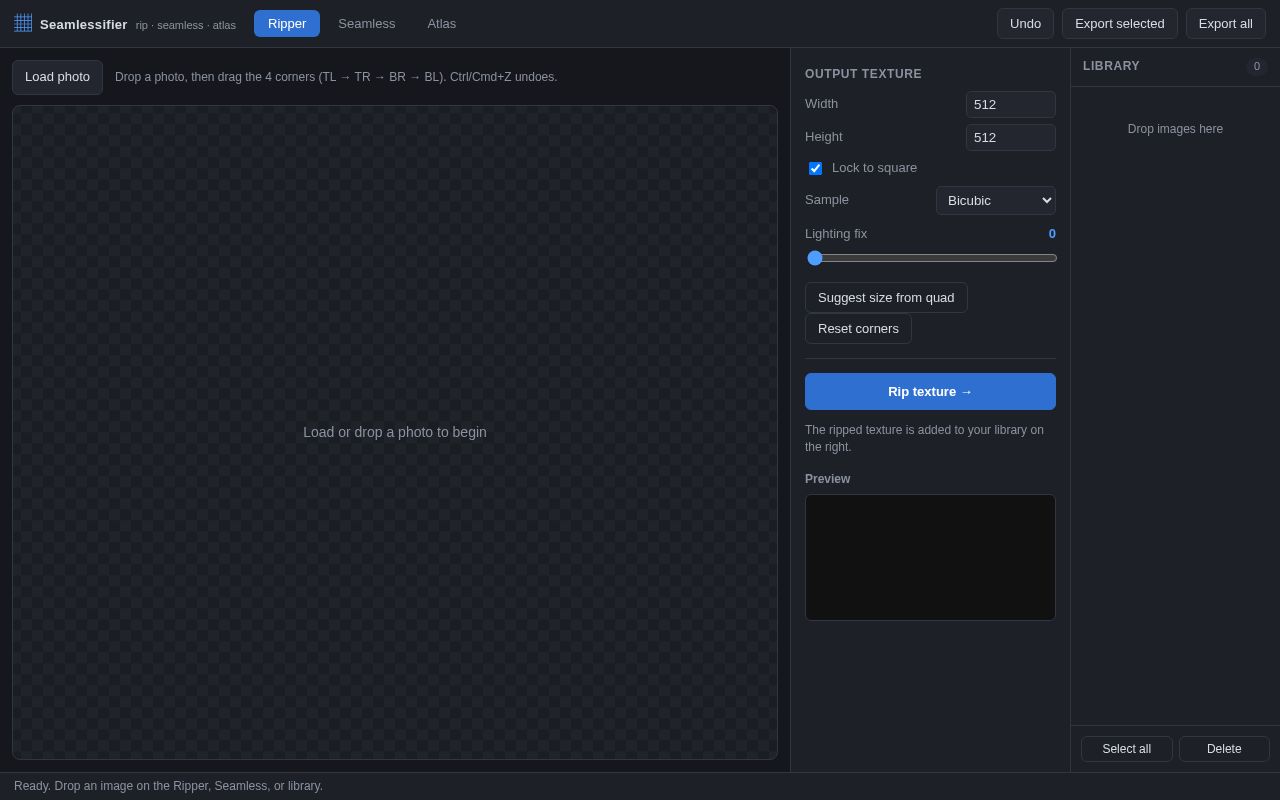Click the 'Drop a photo, then drag' hint text
Viewport: 1280px width, 800px height.
click(x=336, y=77)
